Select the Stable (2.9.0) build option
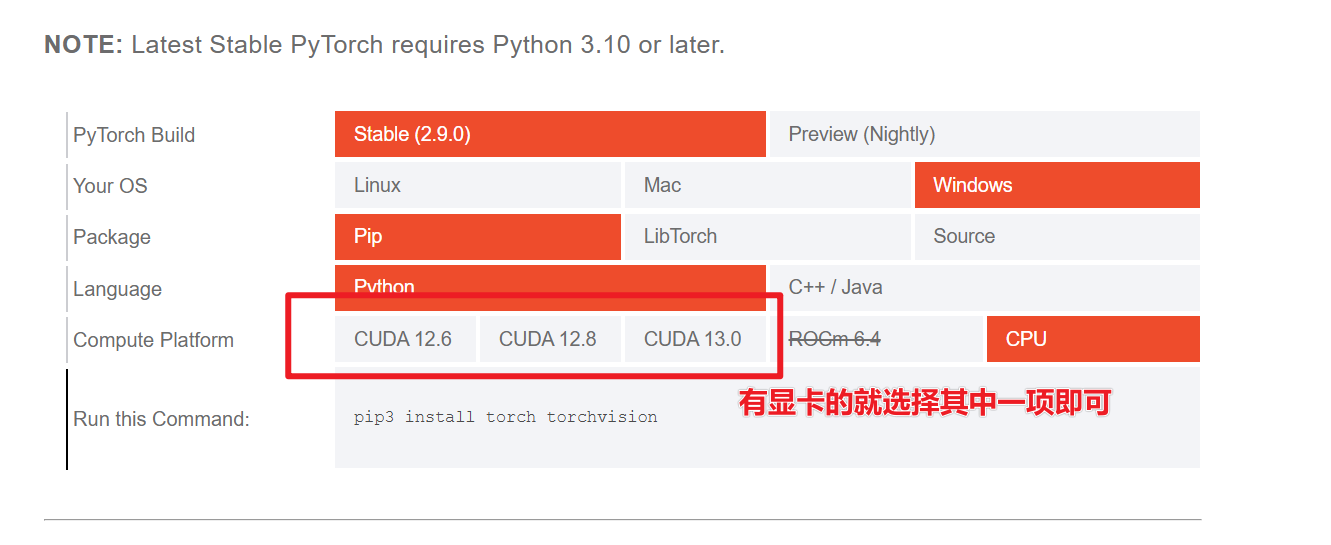Viewport: 1331px width, 545px height. pyautogui.click(x=550, y=134)
